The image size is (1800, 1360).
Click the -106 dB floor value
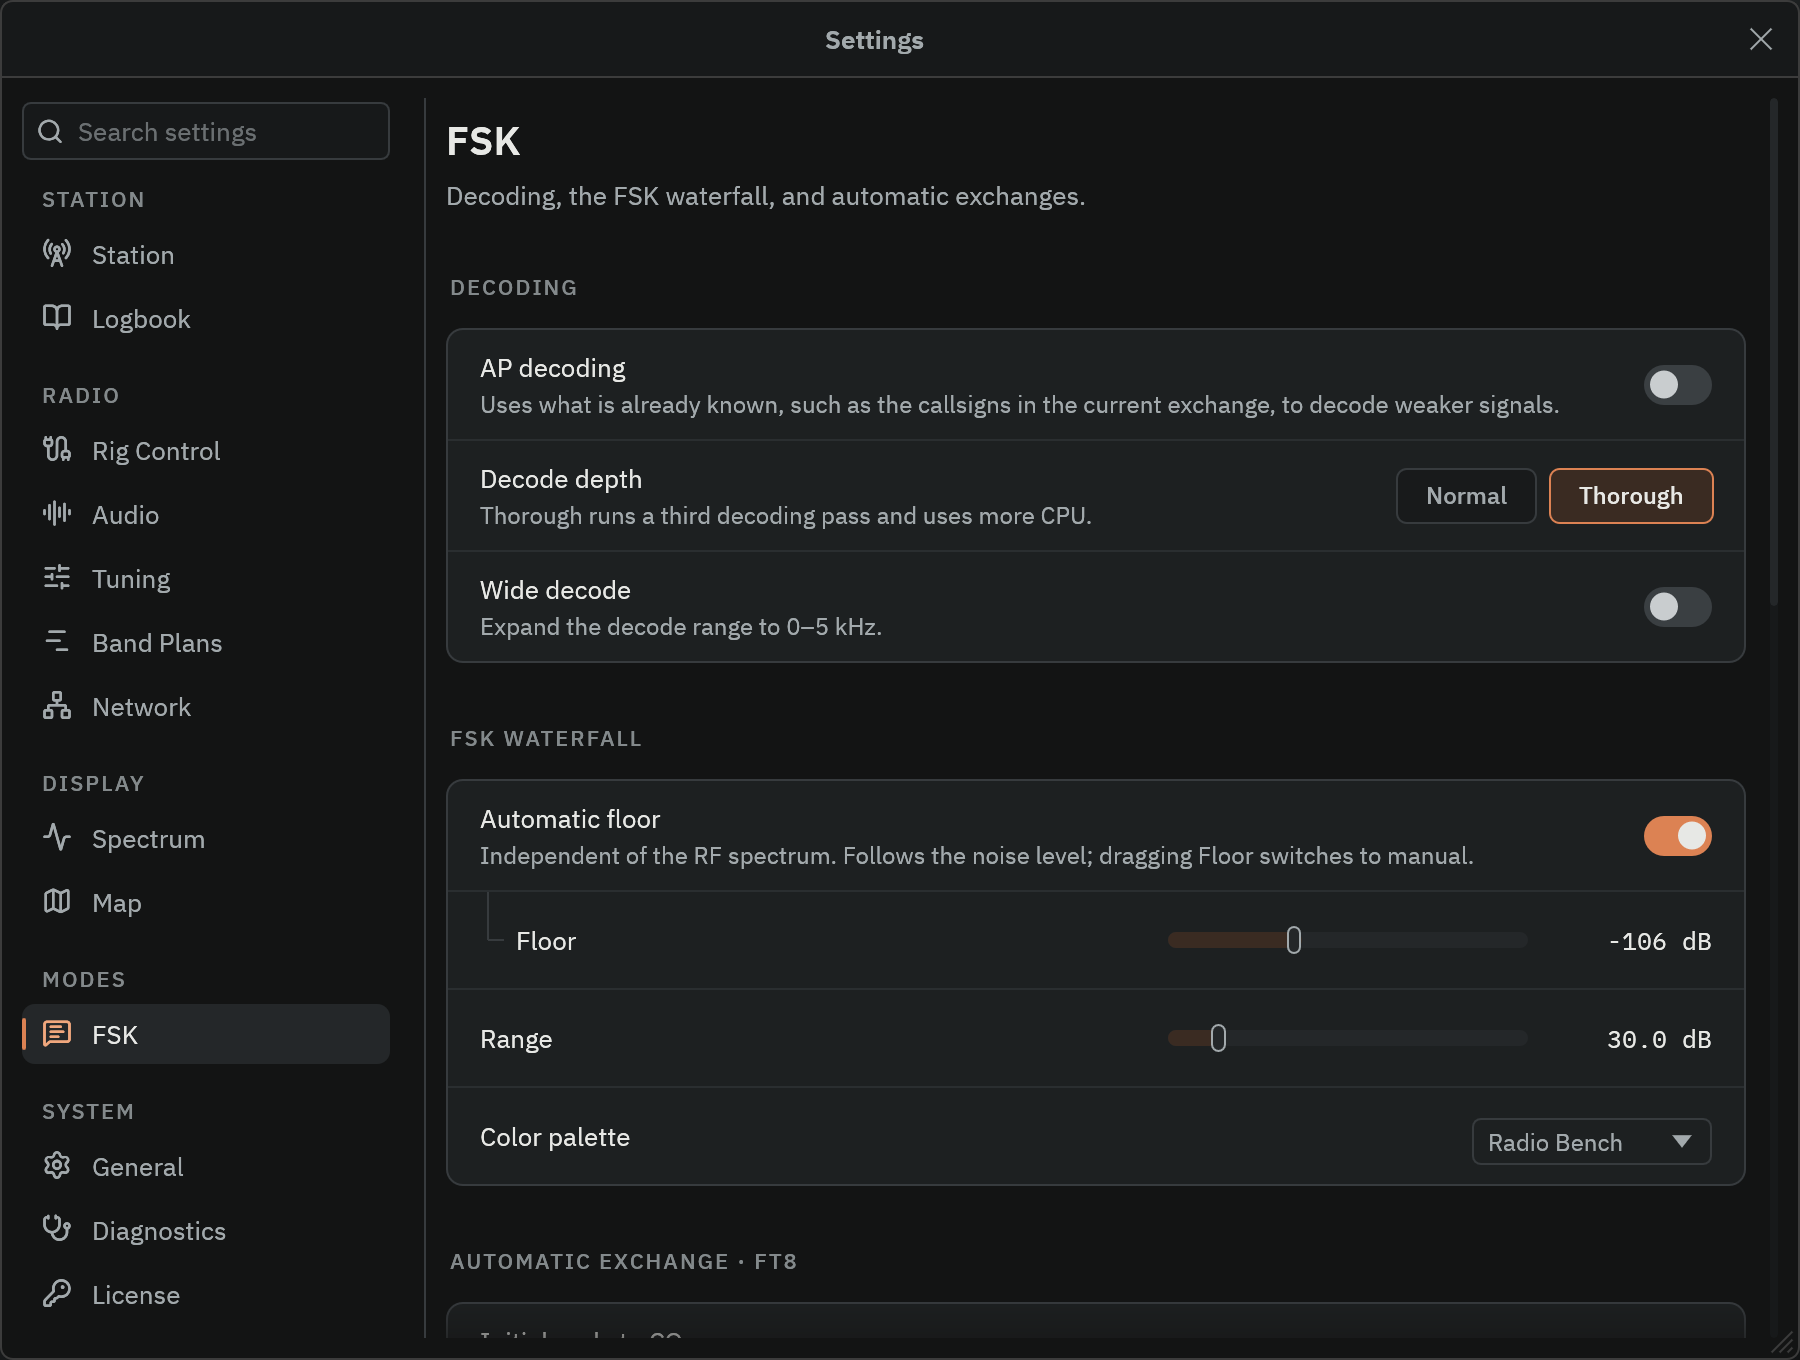pos(1659,941)
